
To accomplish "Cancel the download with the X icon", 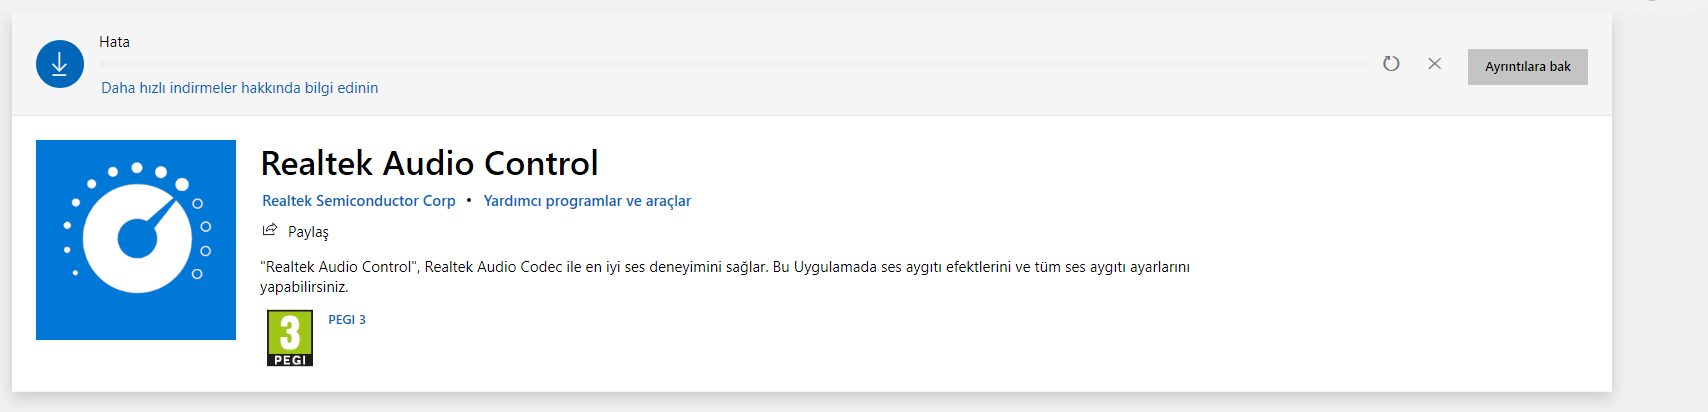I will [1434, 64].
